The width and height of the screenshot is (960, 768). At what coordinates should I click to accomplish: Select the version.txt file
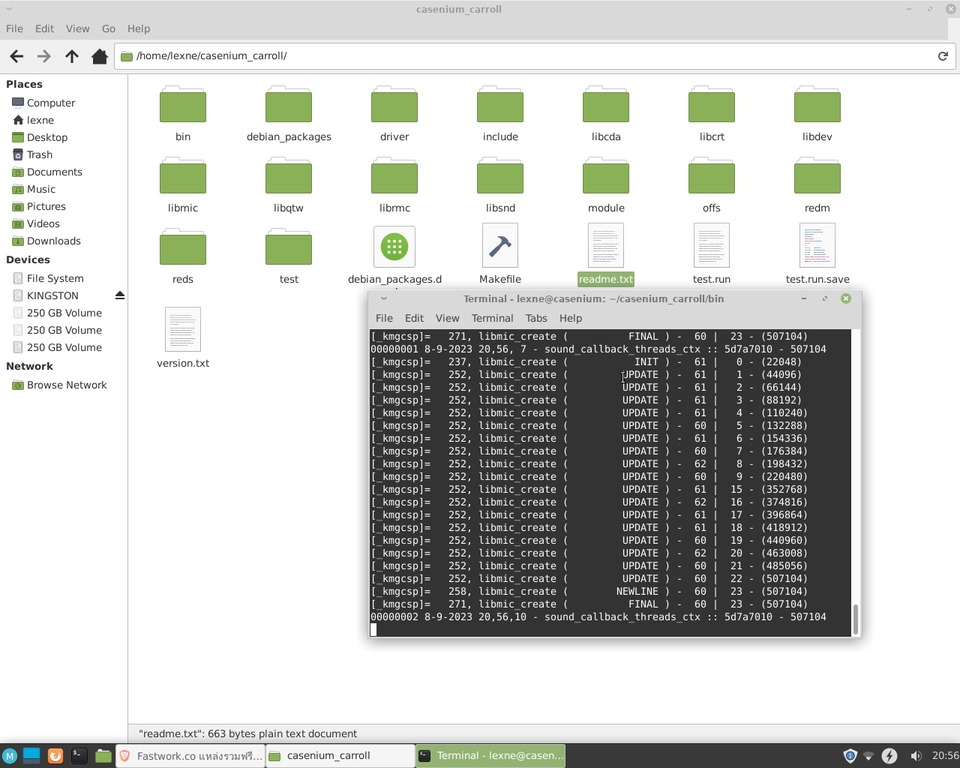pos(183,338)
